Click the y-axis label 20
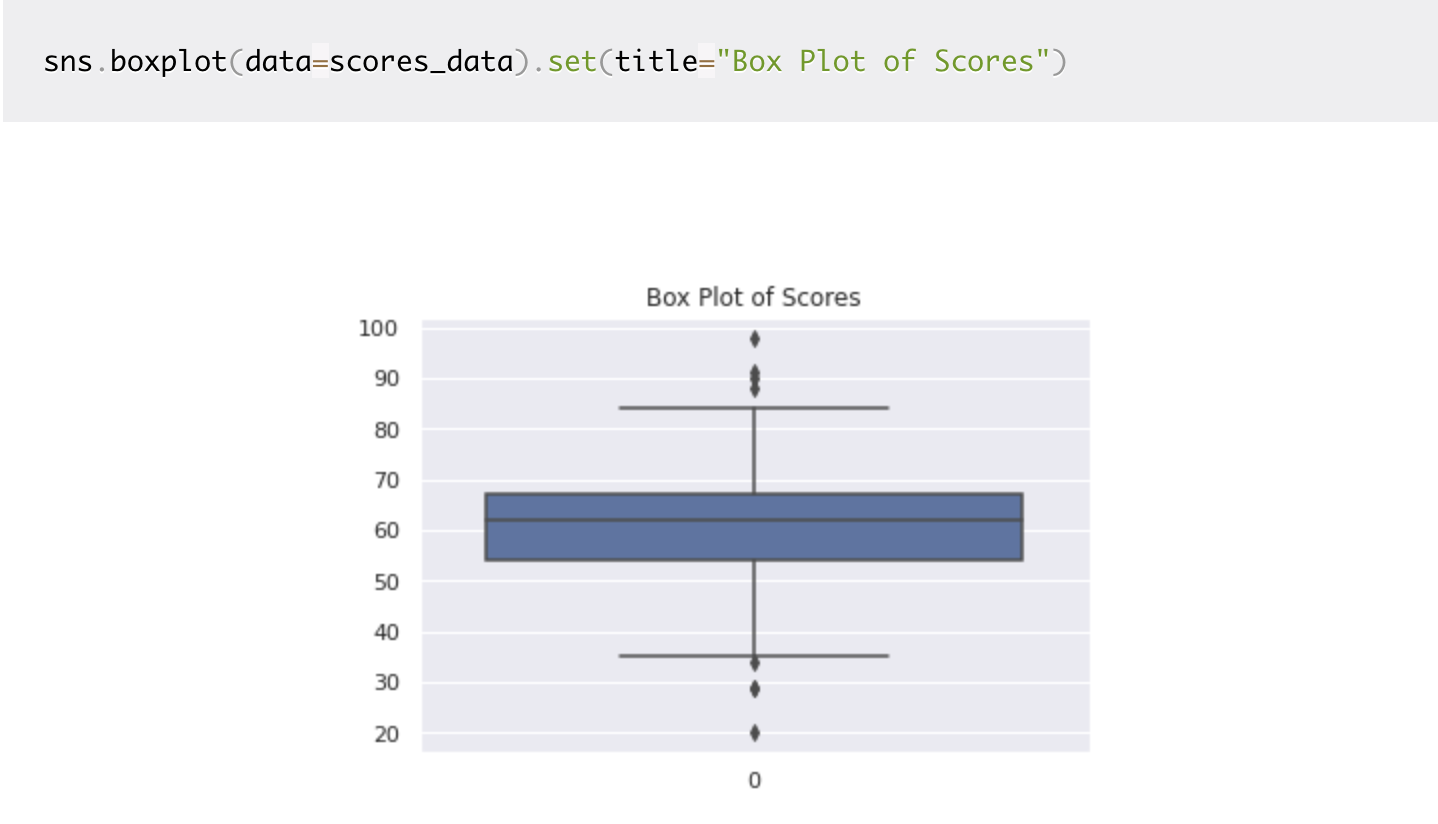This screenshot has width=1438, height=824. click(x=384, y=734)
